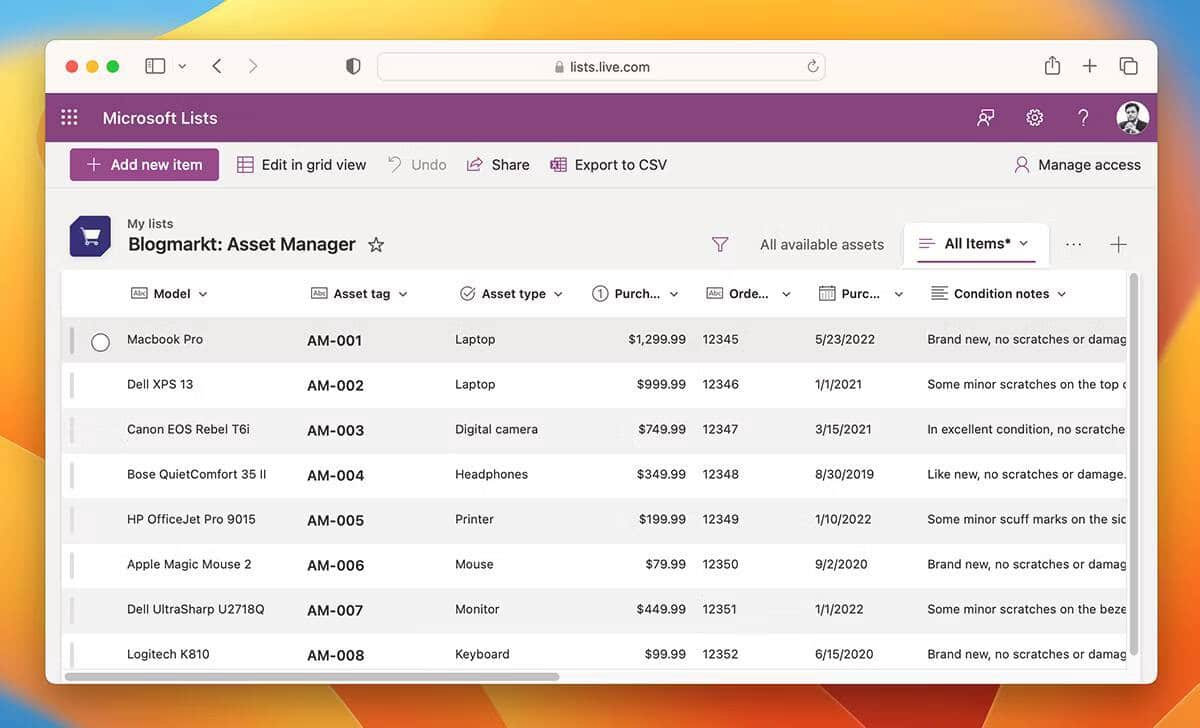1200x728 pixels.
Task: Open the Model column dropdown
Action: 202,294
